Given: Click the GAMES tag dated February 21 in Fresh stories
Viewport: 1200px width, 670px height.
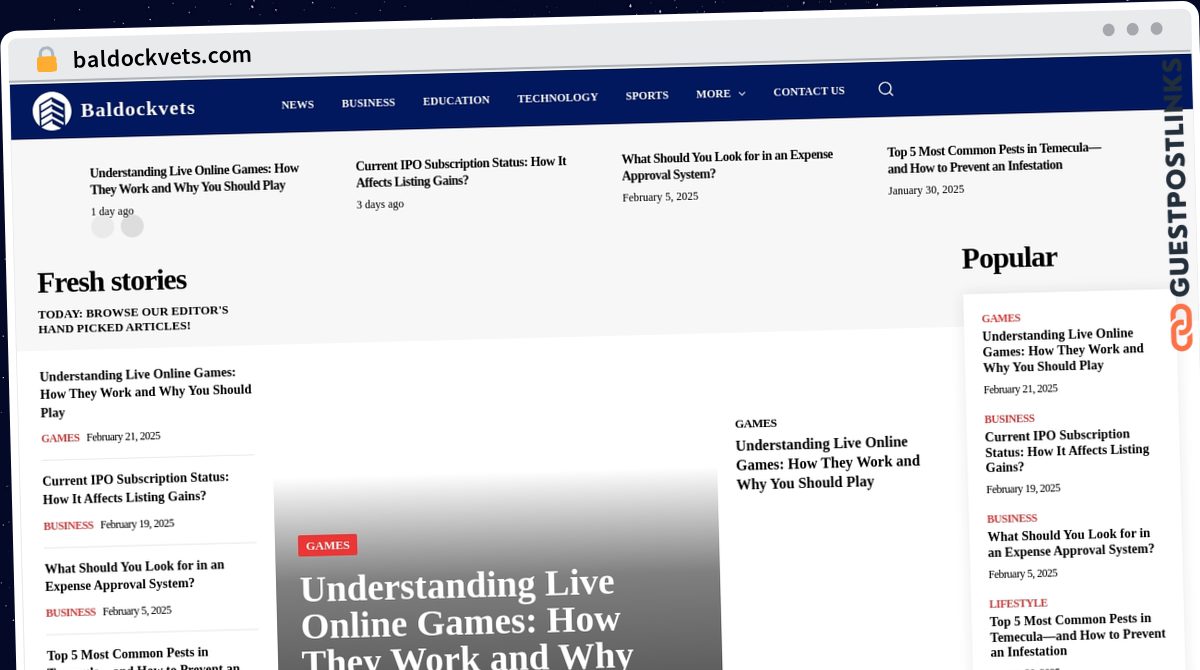Looking at the screenshot, I should coord(60,438).
